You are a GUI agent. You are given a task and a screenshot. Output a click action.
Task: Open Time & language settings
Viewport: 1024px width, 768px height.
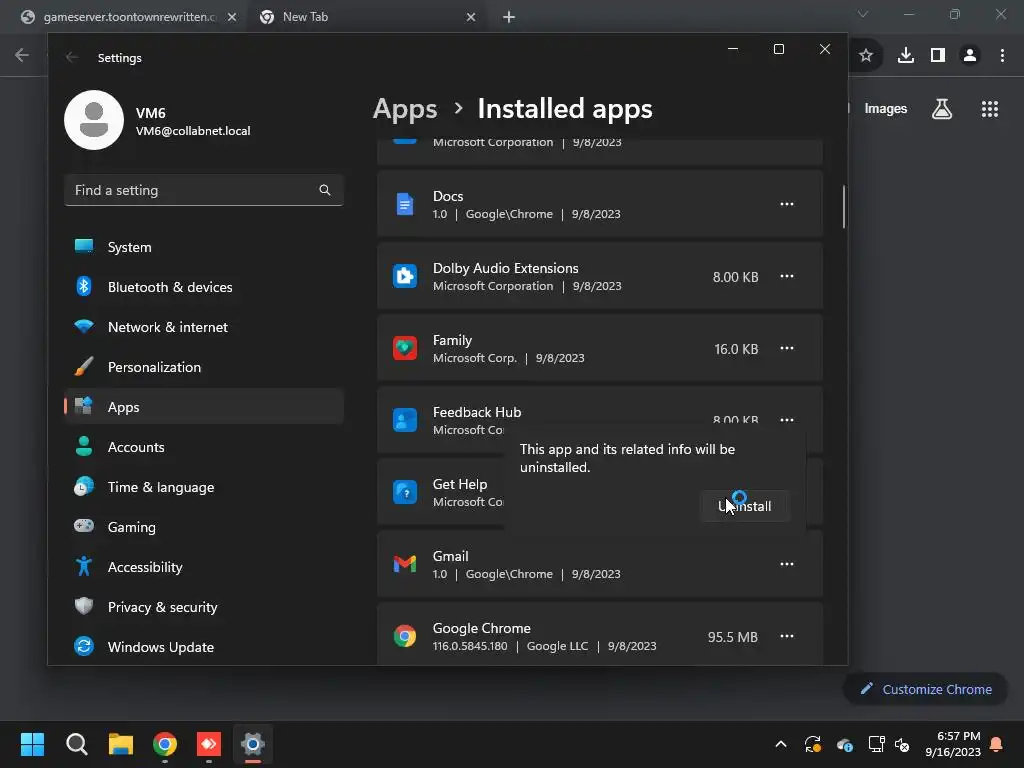[x=204, y=487]
